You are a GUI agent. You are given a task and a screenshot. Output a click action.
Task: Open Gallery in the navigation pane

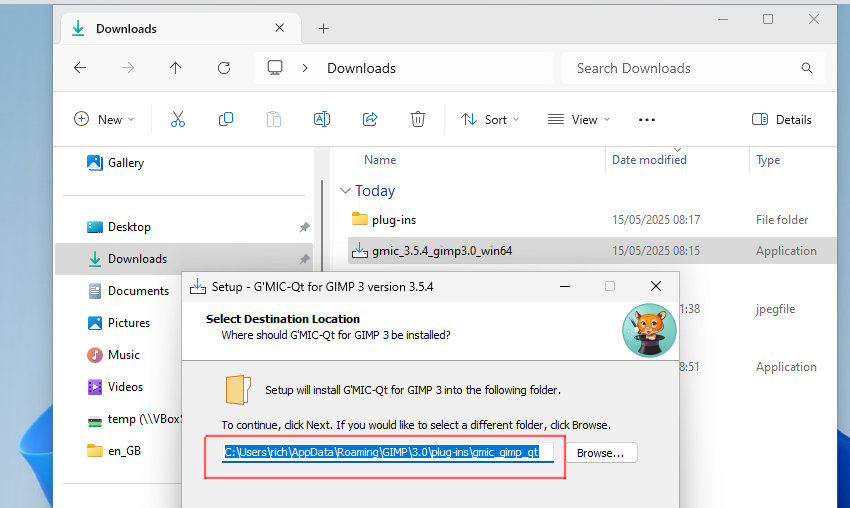pyautogui.click(x=115, y=163)
